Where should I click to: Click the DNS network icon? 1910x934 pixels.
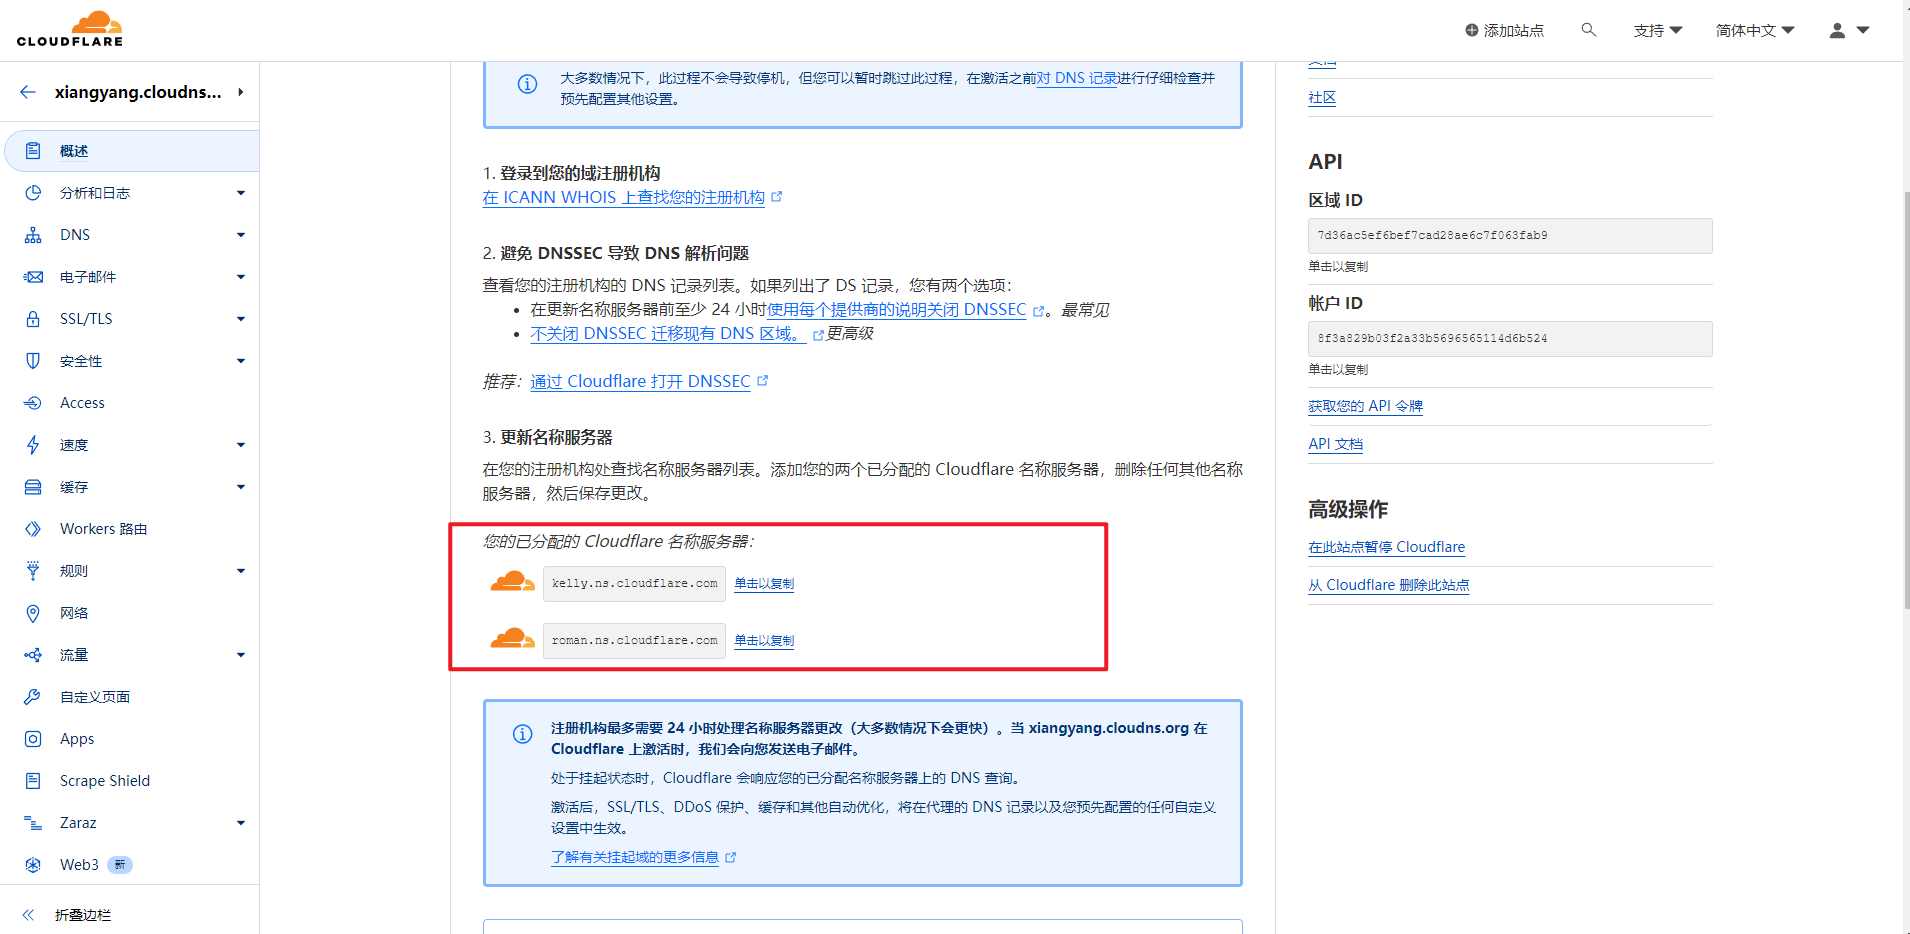[x=33, y=235]
